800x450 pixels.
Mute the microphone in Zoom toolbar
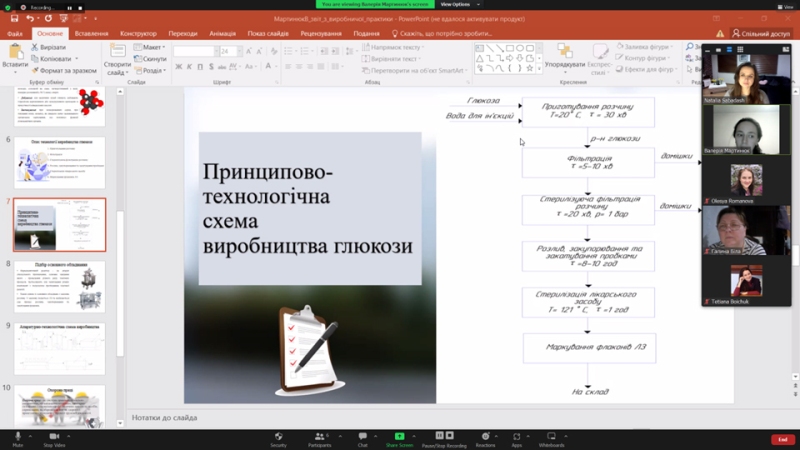click(17, 436)
